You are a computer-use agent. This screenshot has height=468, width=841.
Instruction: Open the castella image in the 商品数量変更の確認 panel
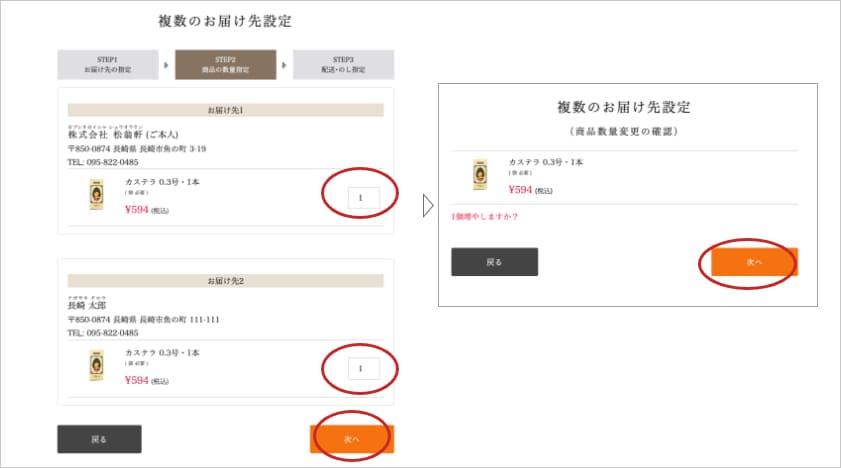point(480,175)
